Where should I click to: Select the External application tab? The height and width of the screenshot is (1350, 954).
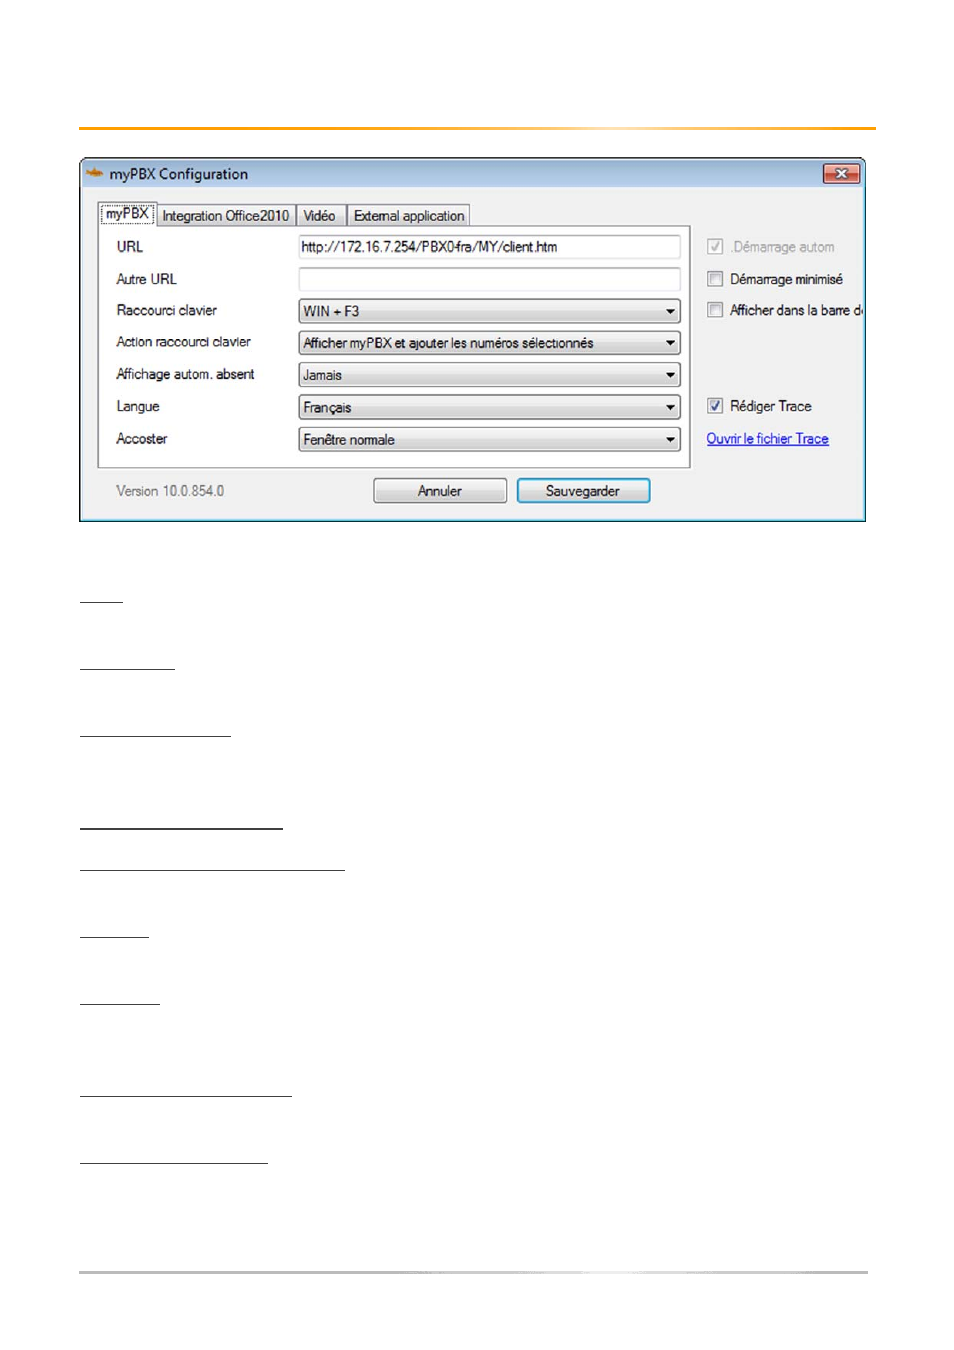point(409,215)
